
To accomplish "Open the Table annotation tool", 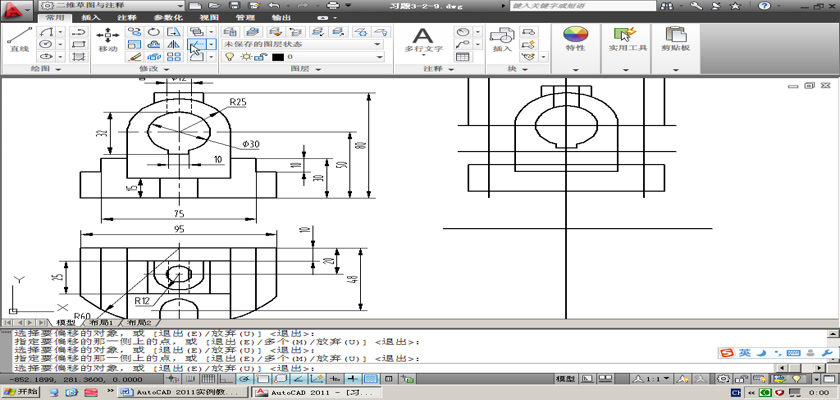I will pos(462,56).
